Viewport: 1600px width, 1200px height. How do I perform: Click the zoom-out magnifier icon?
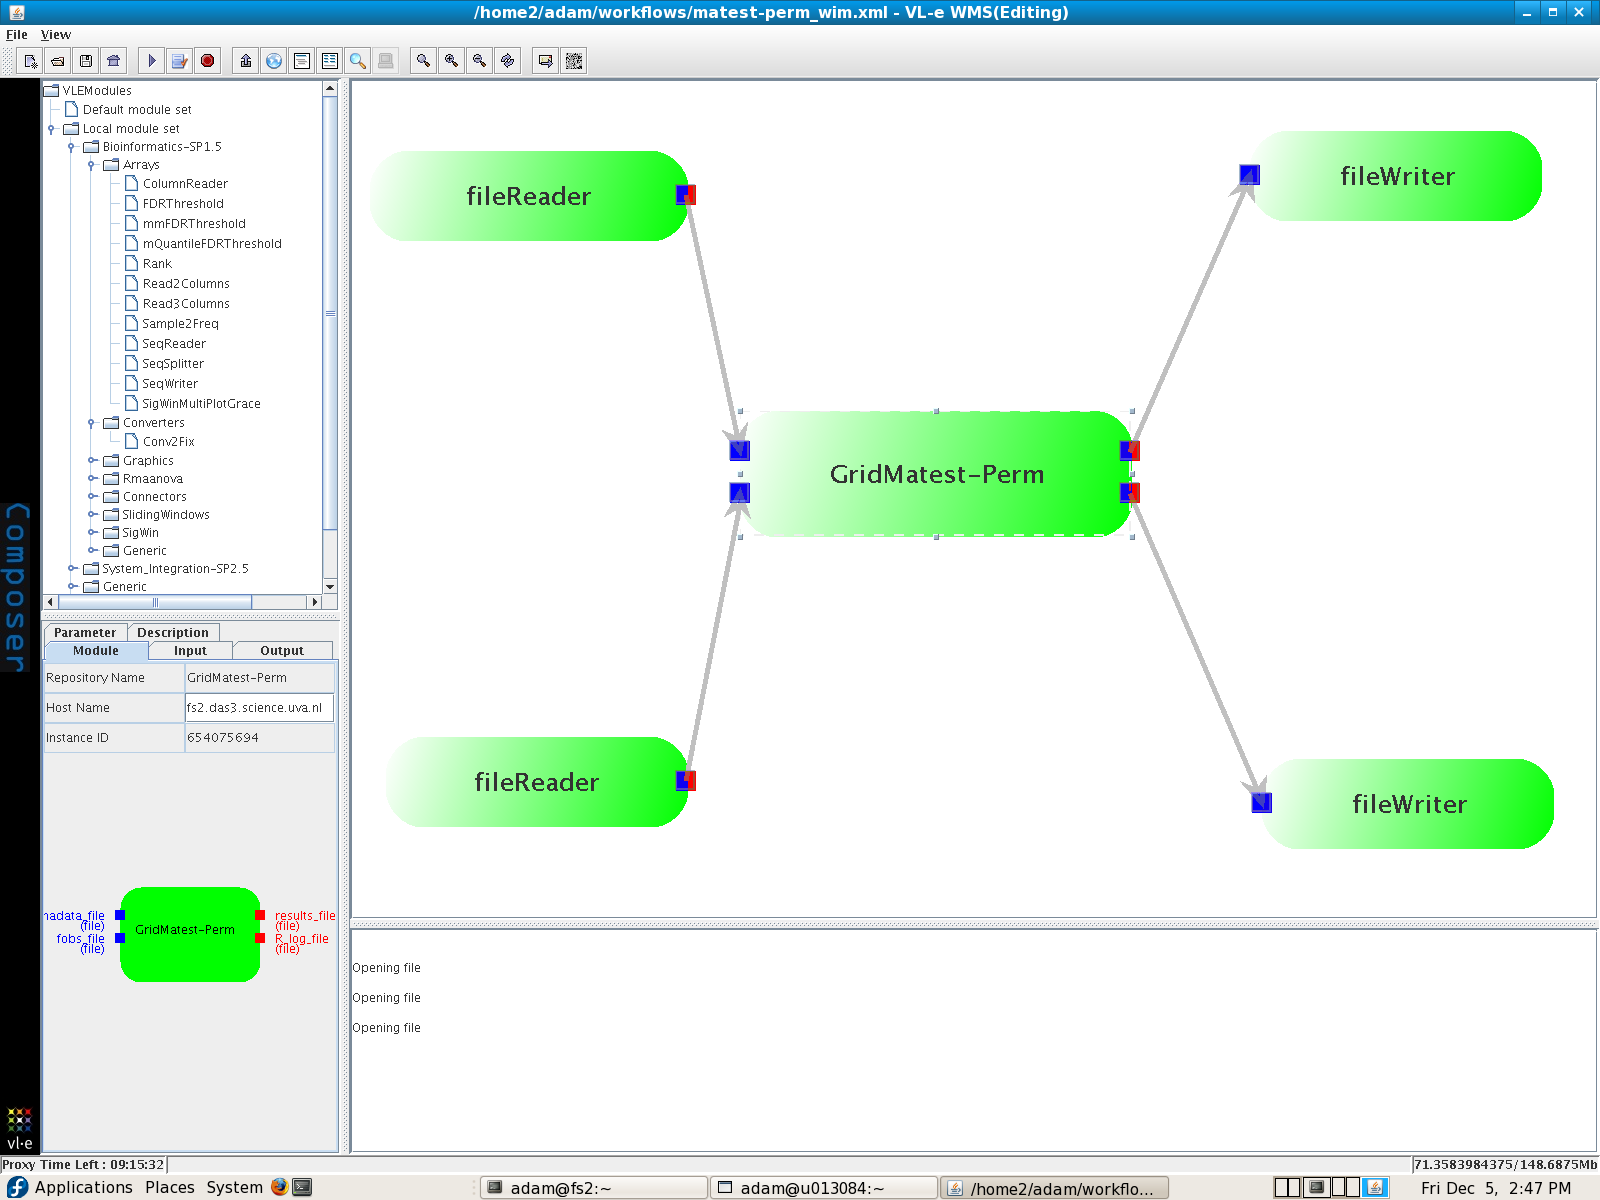click(x=480, y=61)
